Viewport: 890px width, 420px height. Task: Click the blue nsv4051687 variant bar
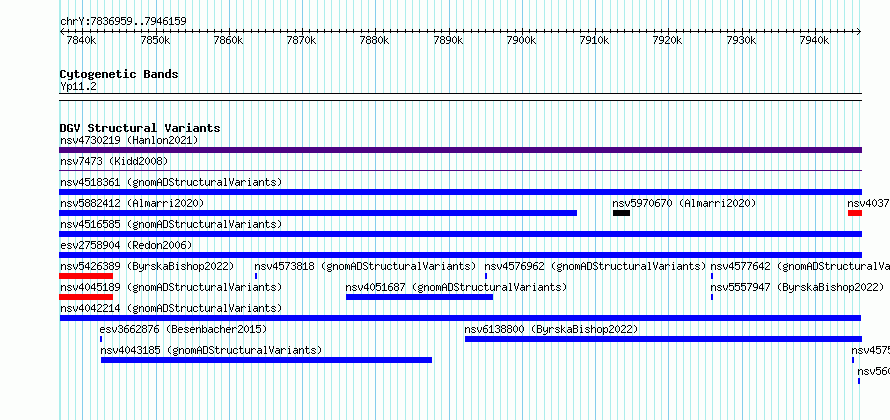(419, 297)
